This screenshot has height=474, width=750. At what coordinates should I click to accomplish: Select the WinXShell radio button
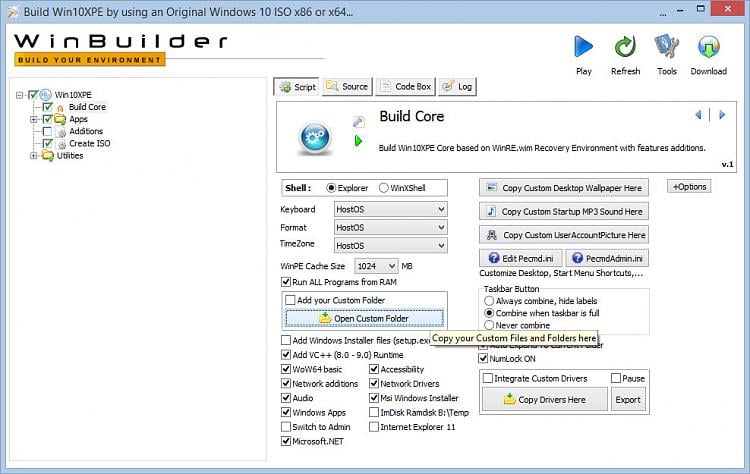(384, 188)
